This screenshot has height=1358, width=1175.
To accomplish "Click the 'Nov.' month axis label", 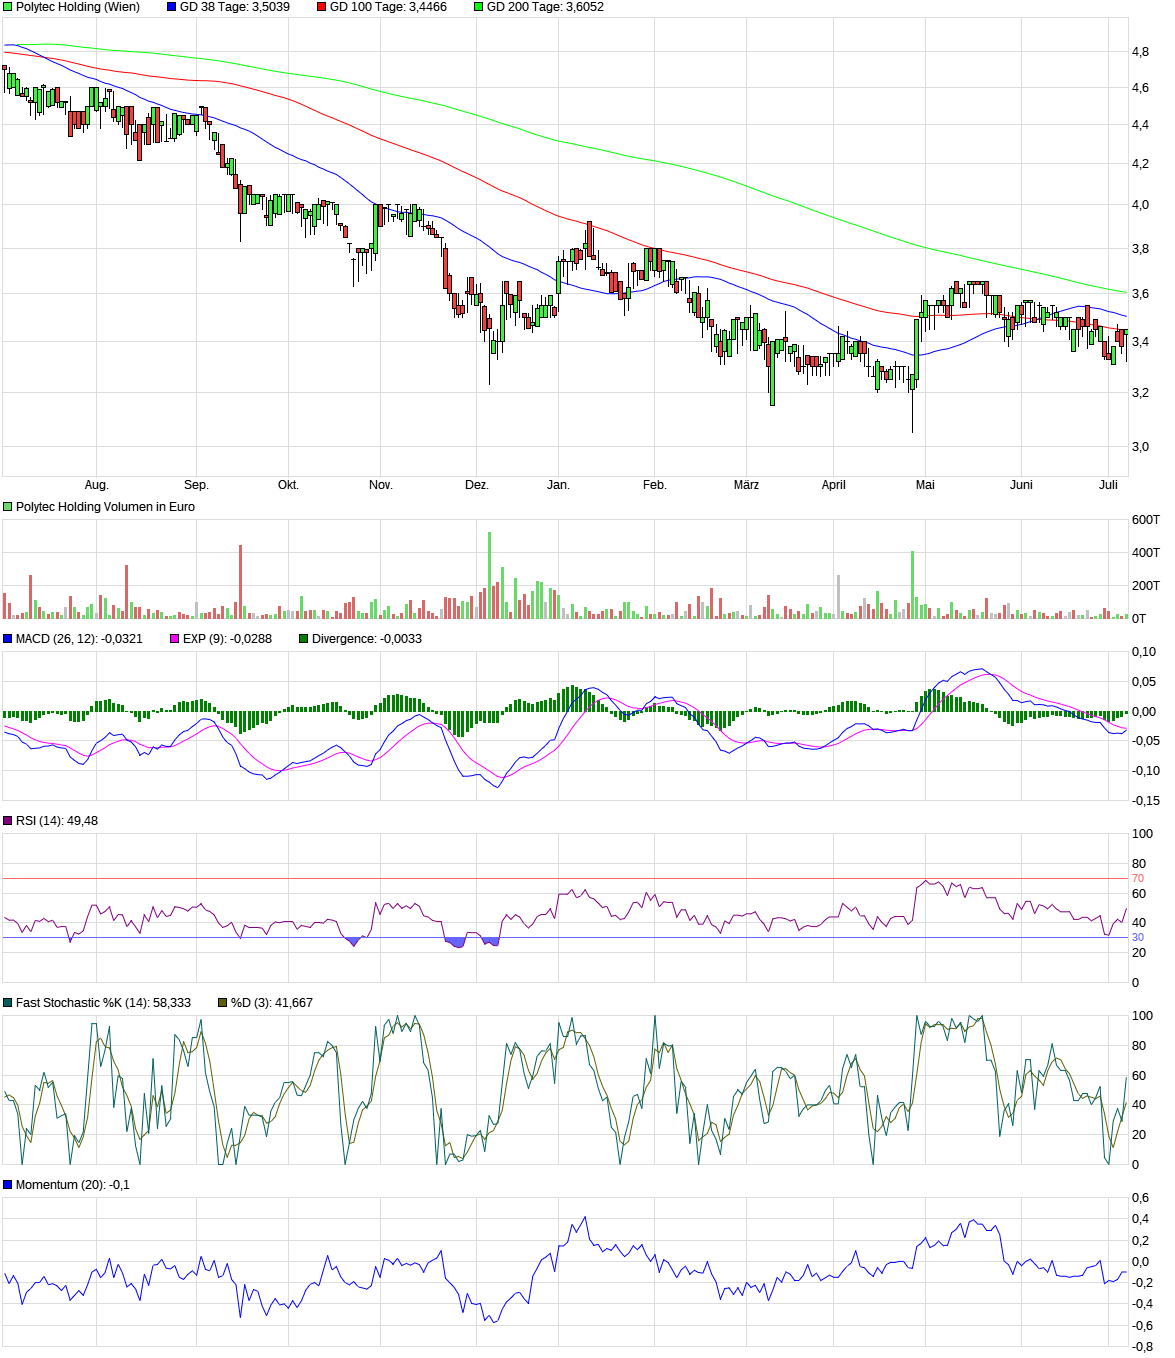I will (x=381, y=485).
